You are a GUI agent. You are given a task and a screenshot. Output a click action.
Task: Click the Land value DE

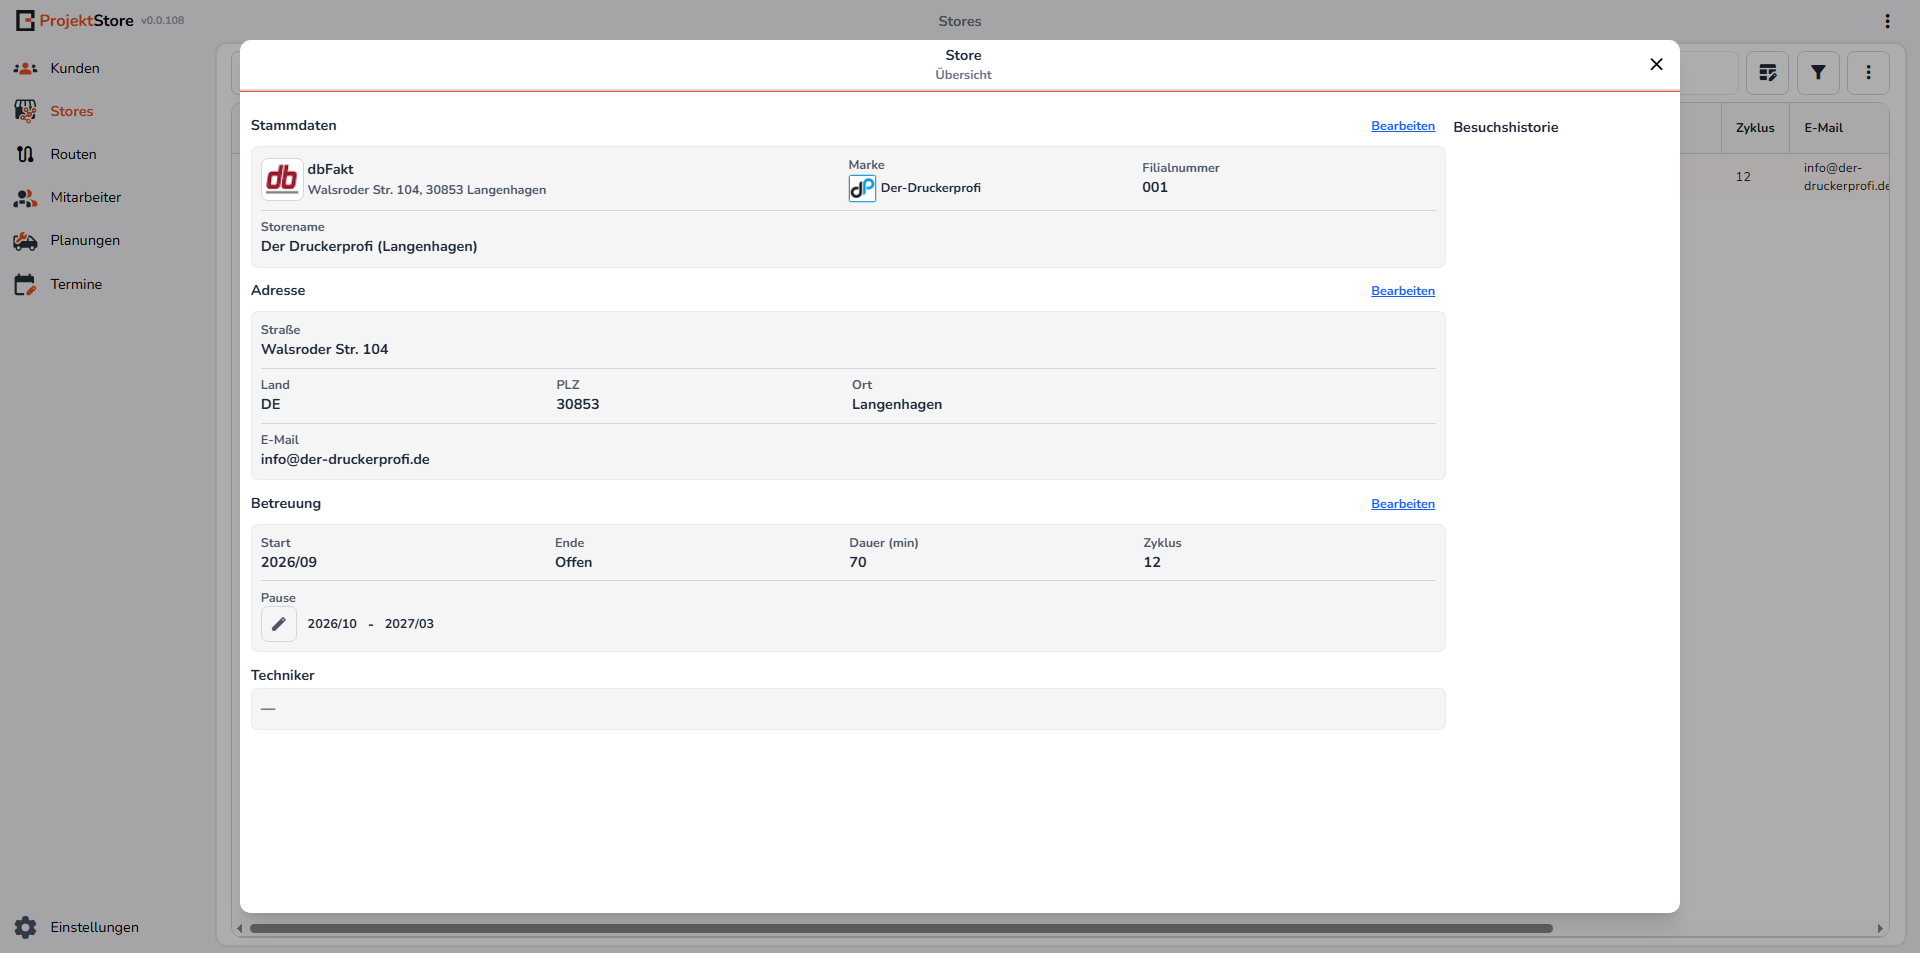[x=271, y=404]
